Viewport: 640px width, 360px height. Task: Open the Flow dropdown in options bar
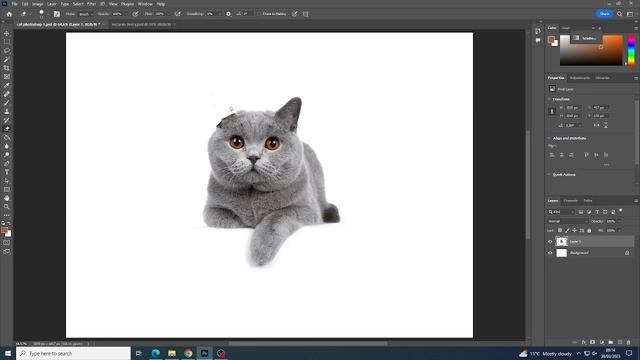click(x=168, y=14)
